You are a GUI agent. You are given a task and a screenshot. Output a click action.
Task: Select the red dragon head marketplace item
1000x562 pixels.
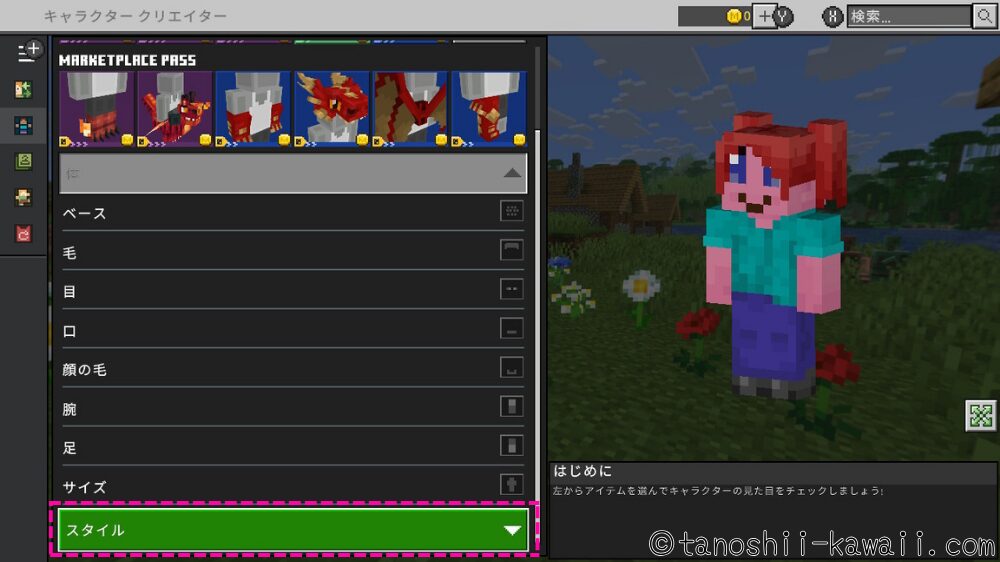tap(332, 108)
